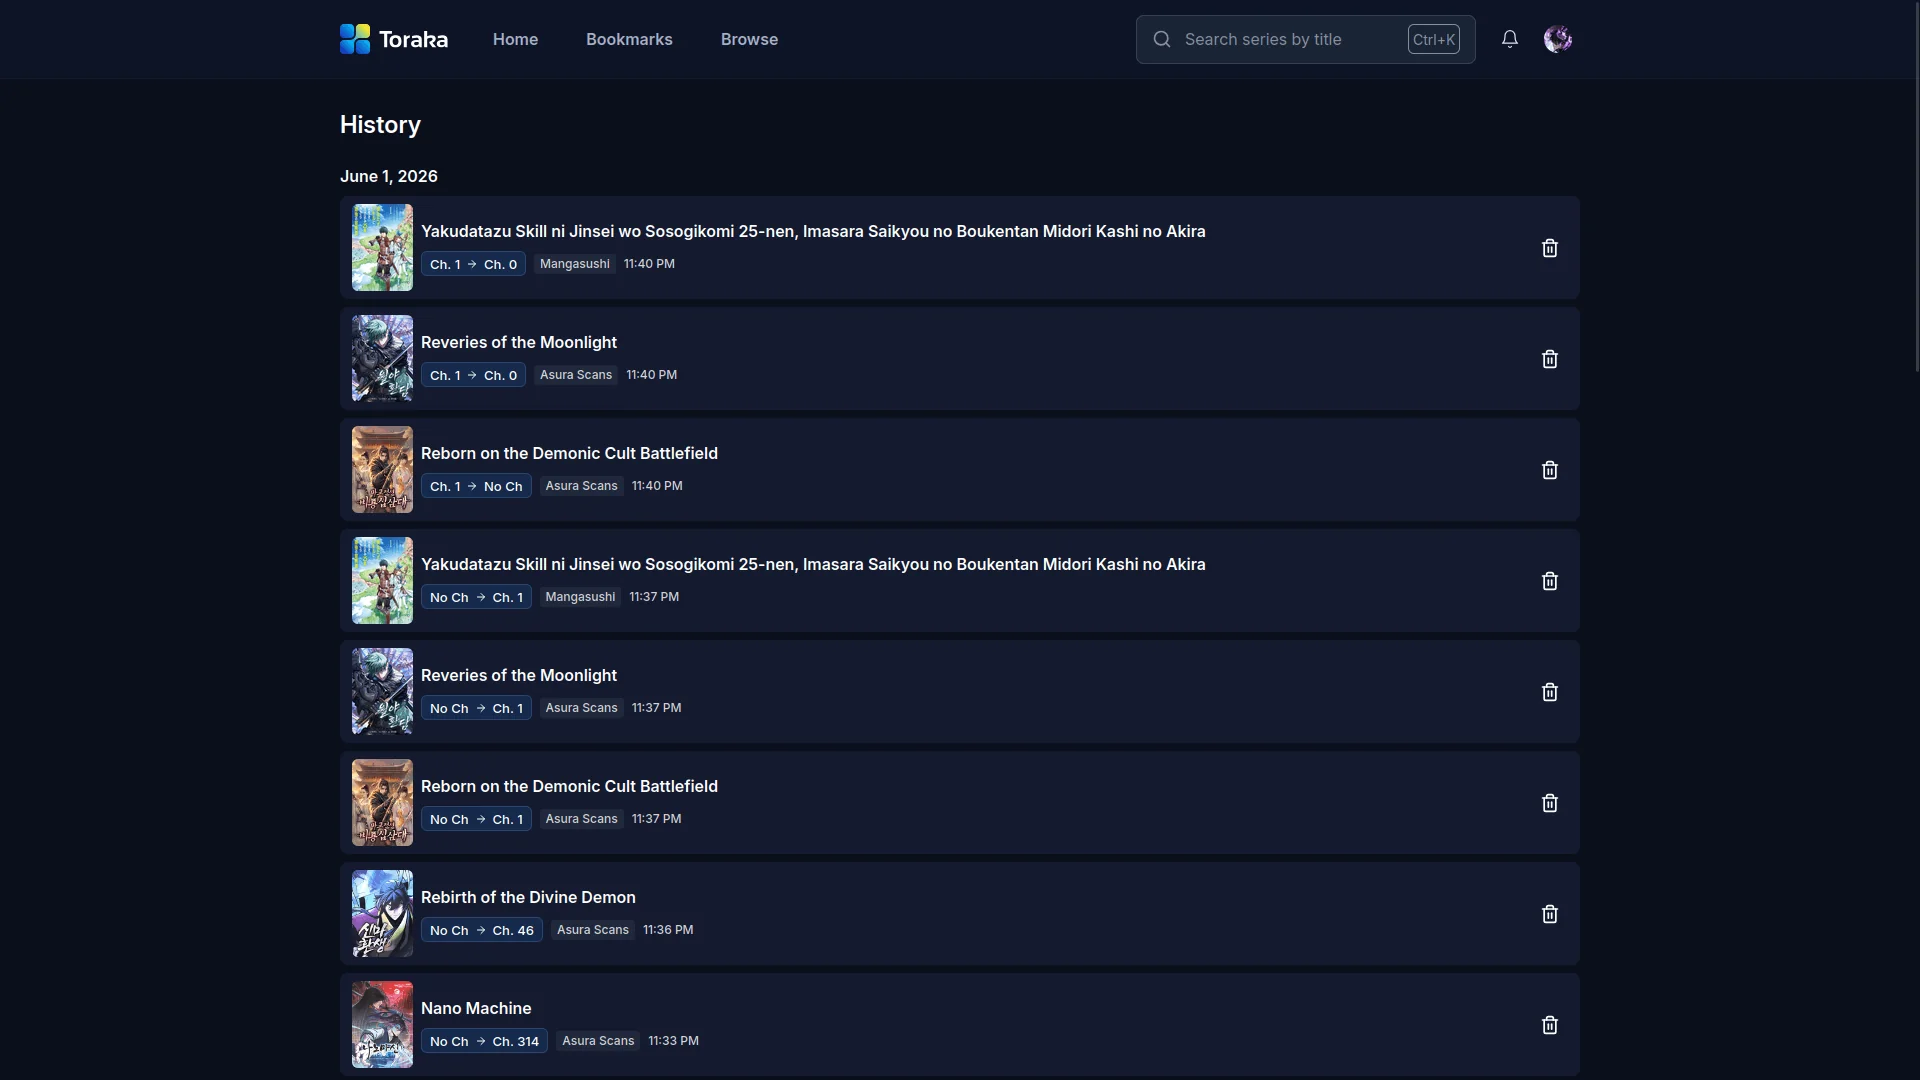Open the Nano Machine title
The image size is (1920, 1080).
(x=476, y=1008)
